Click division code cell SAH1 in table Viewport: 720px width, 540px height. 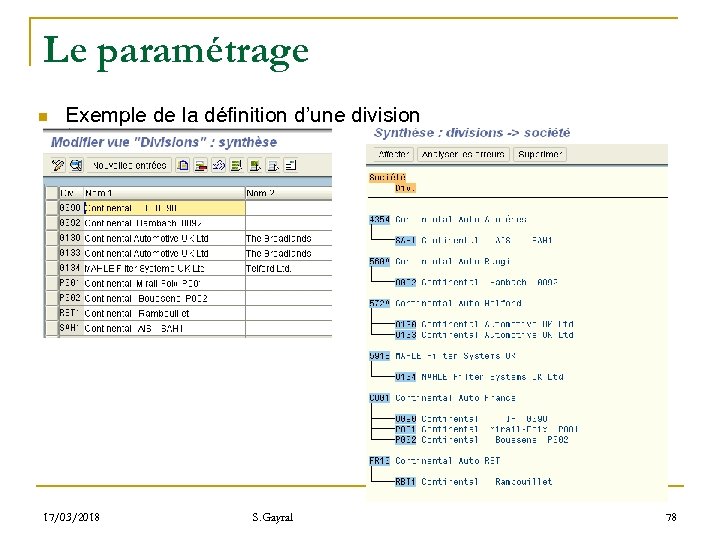[70, 328]
